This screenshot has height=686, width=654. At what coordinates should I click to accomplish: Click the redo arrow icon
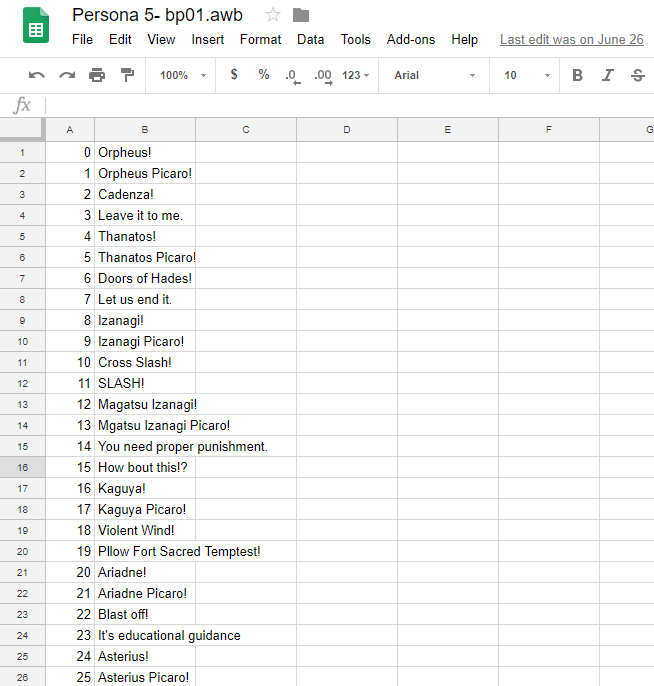pos(67,75)
